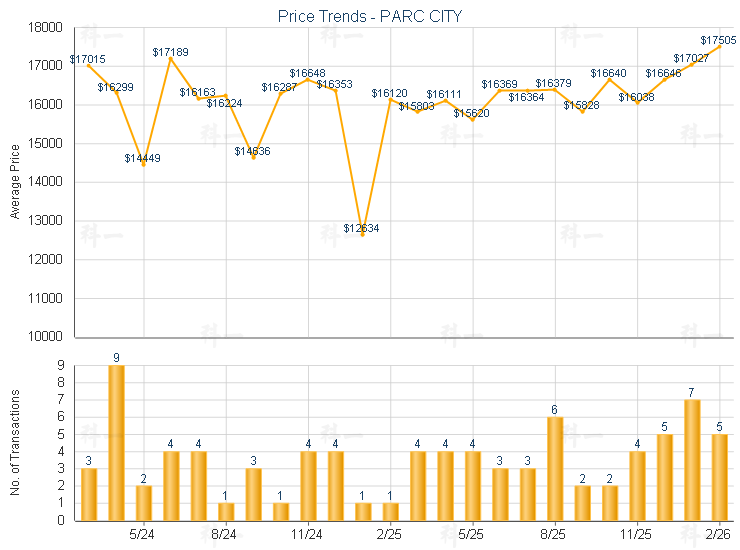Click the Average Price axis title
Image resolution: width=740 pixels, height=550 pixels.
coord(15,182)
